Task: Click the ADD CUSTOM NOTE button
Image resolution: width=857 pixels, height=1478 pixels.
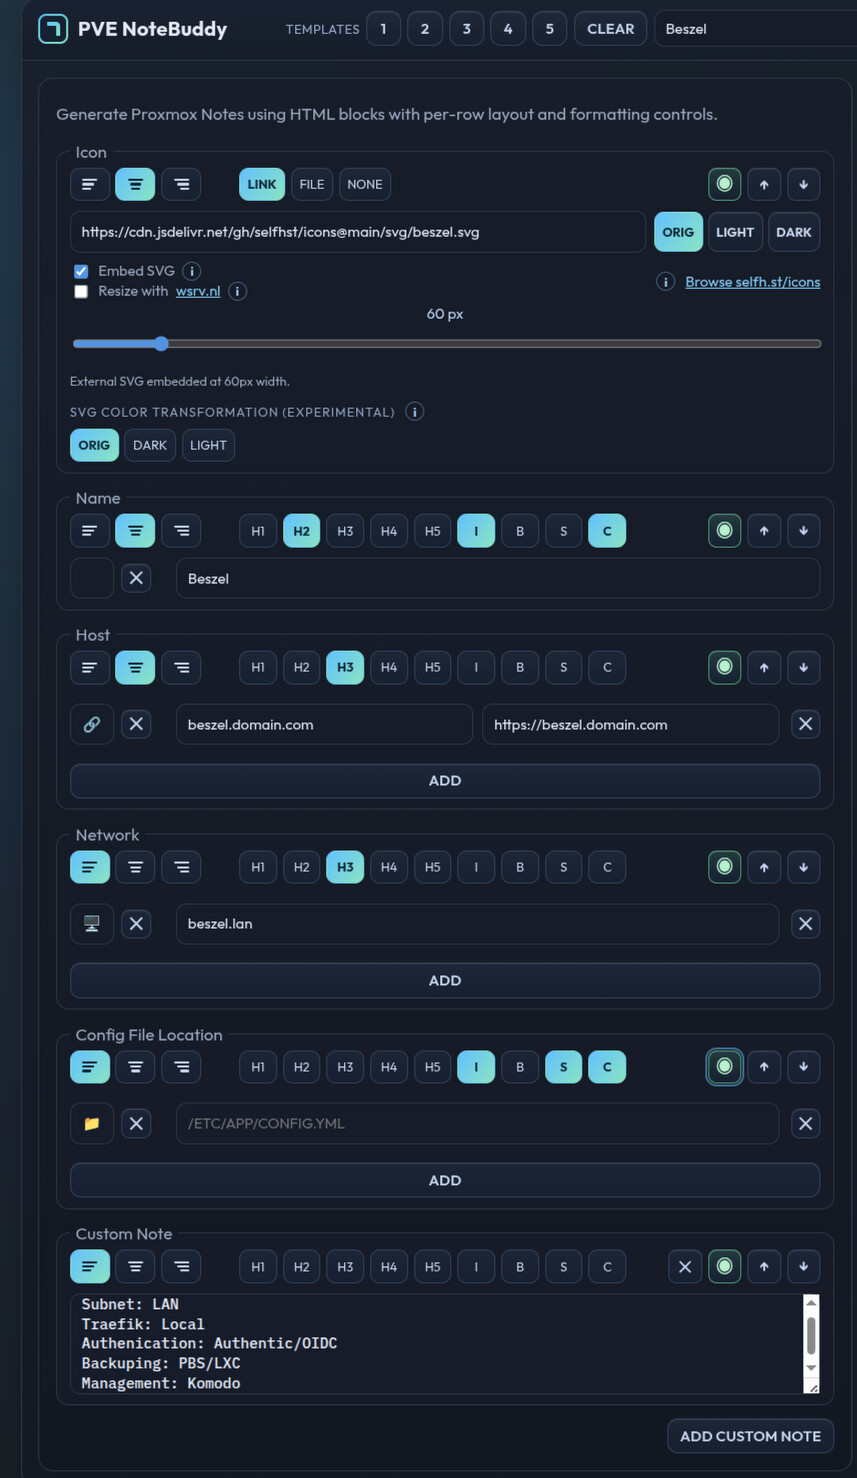Action: 750,1436
